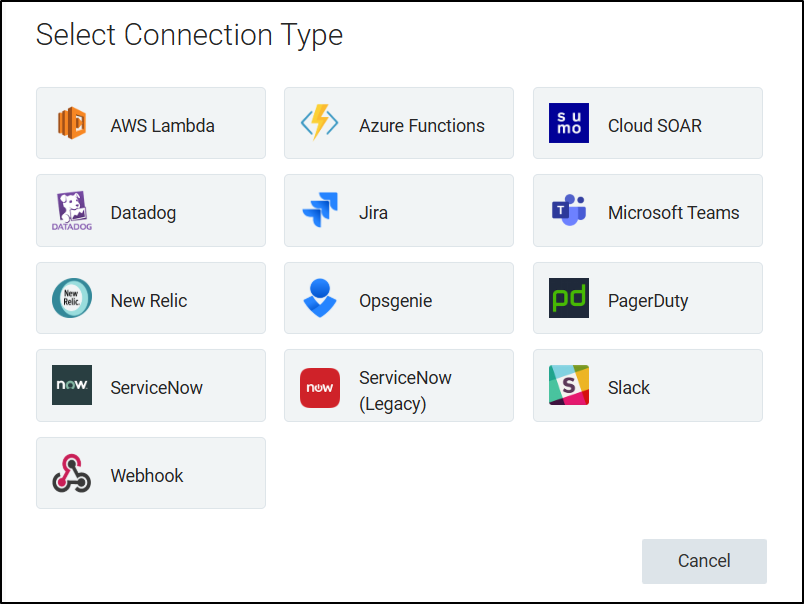Click the blue Jira logo icon
This screenshot has height=604, width=804.
[x=320, y=211]
